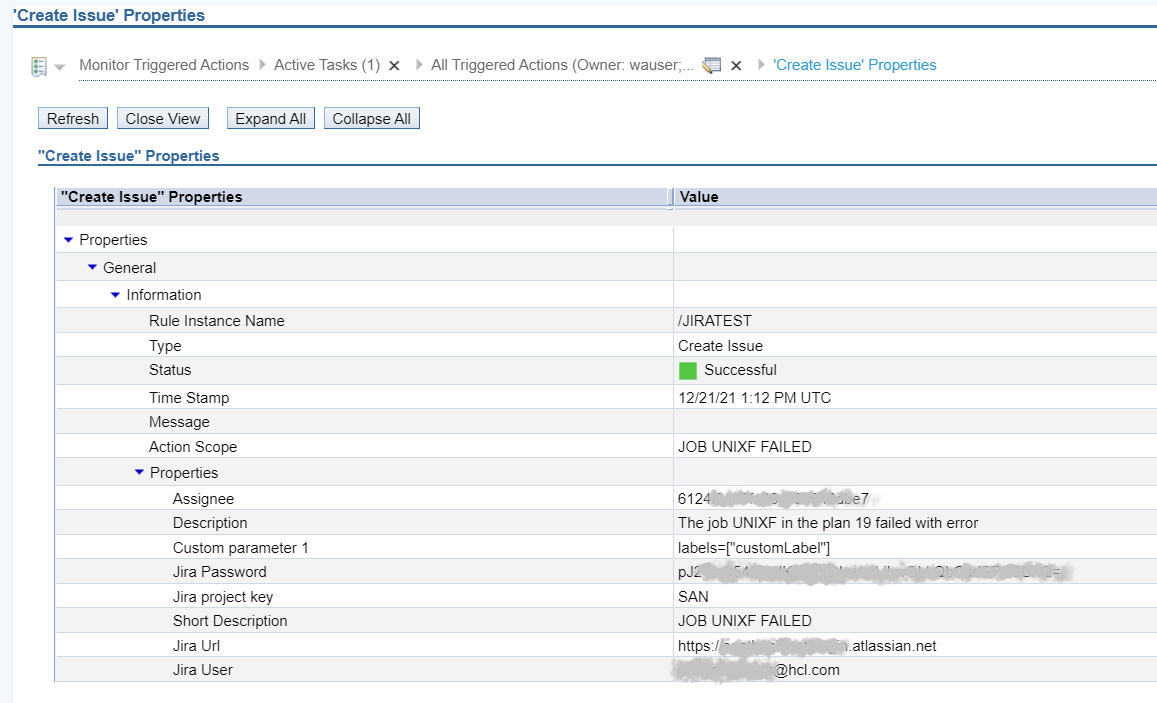The width and height of the screenshot is (1157, 703).
Task: Click the green Successful status indicator
Action: 687,371
